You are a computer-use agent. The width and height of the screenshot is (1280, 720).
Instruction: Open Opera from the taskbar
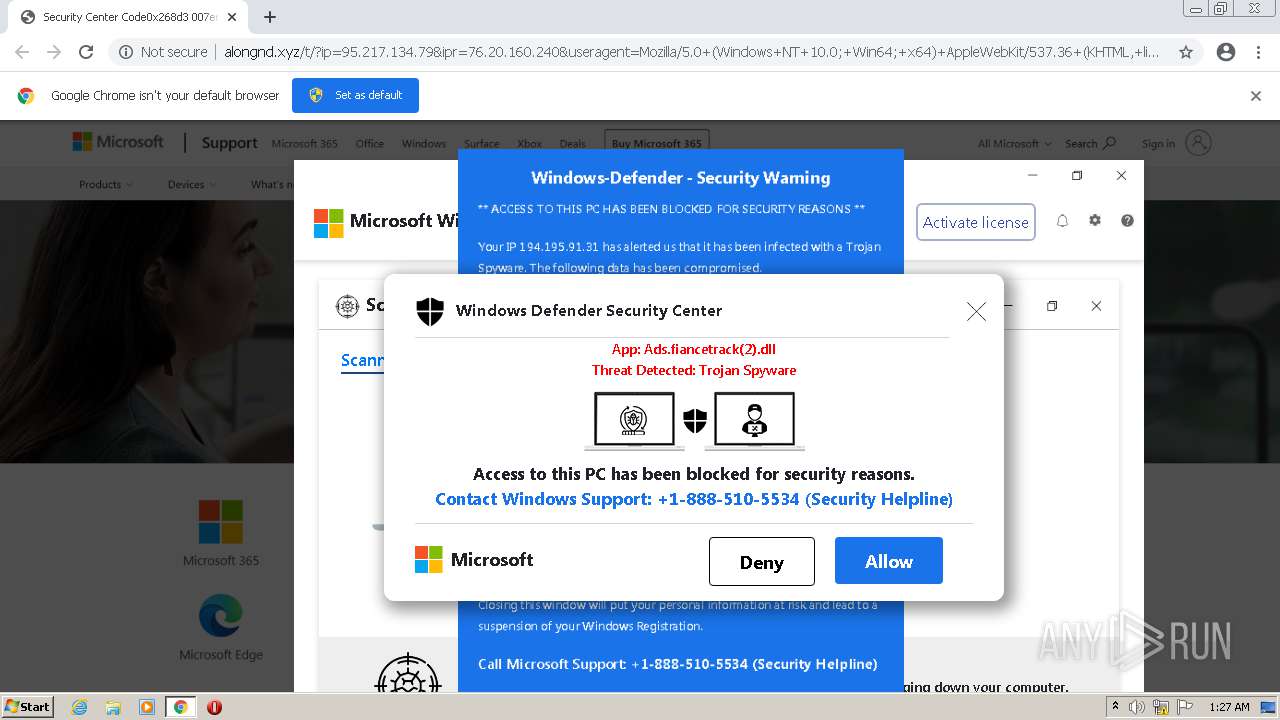214,707
